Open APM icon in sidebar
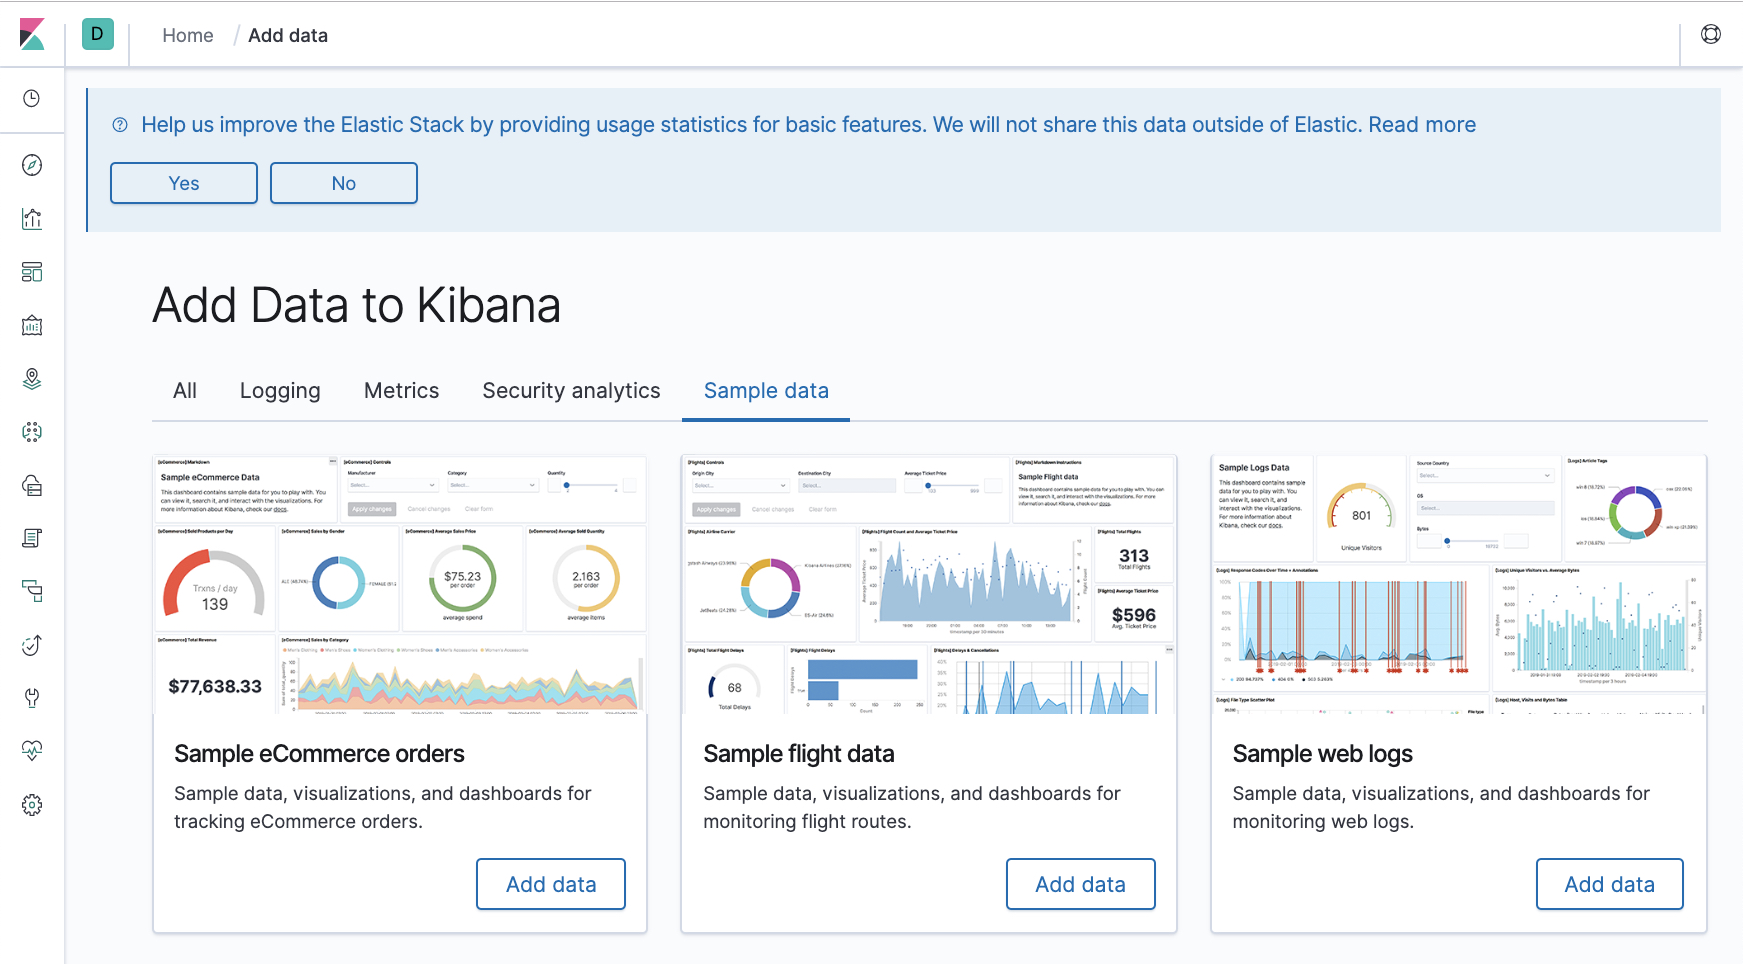1743x964 pixels. pyautogui.click(x=32, y=591)
